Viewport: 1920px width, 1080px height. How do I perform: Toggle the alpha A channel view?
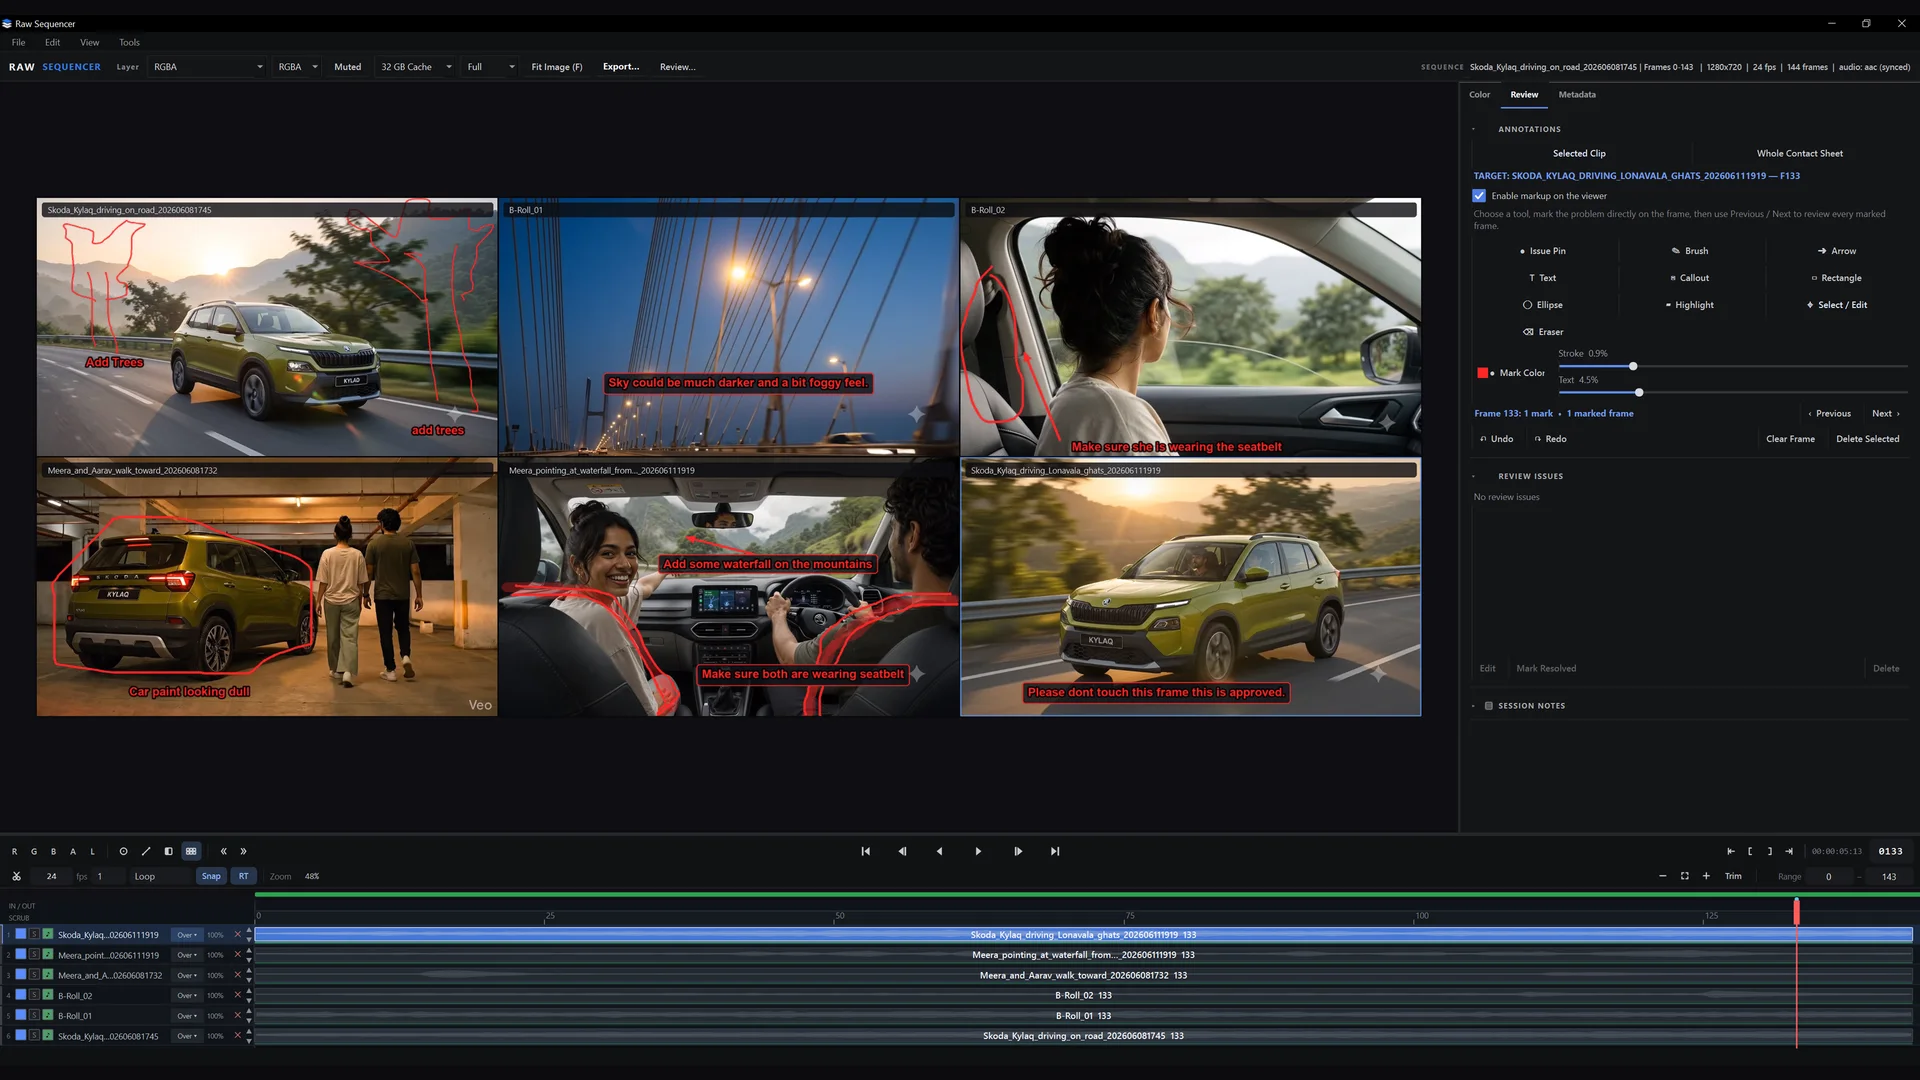click(73, 852)
